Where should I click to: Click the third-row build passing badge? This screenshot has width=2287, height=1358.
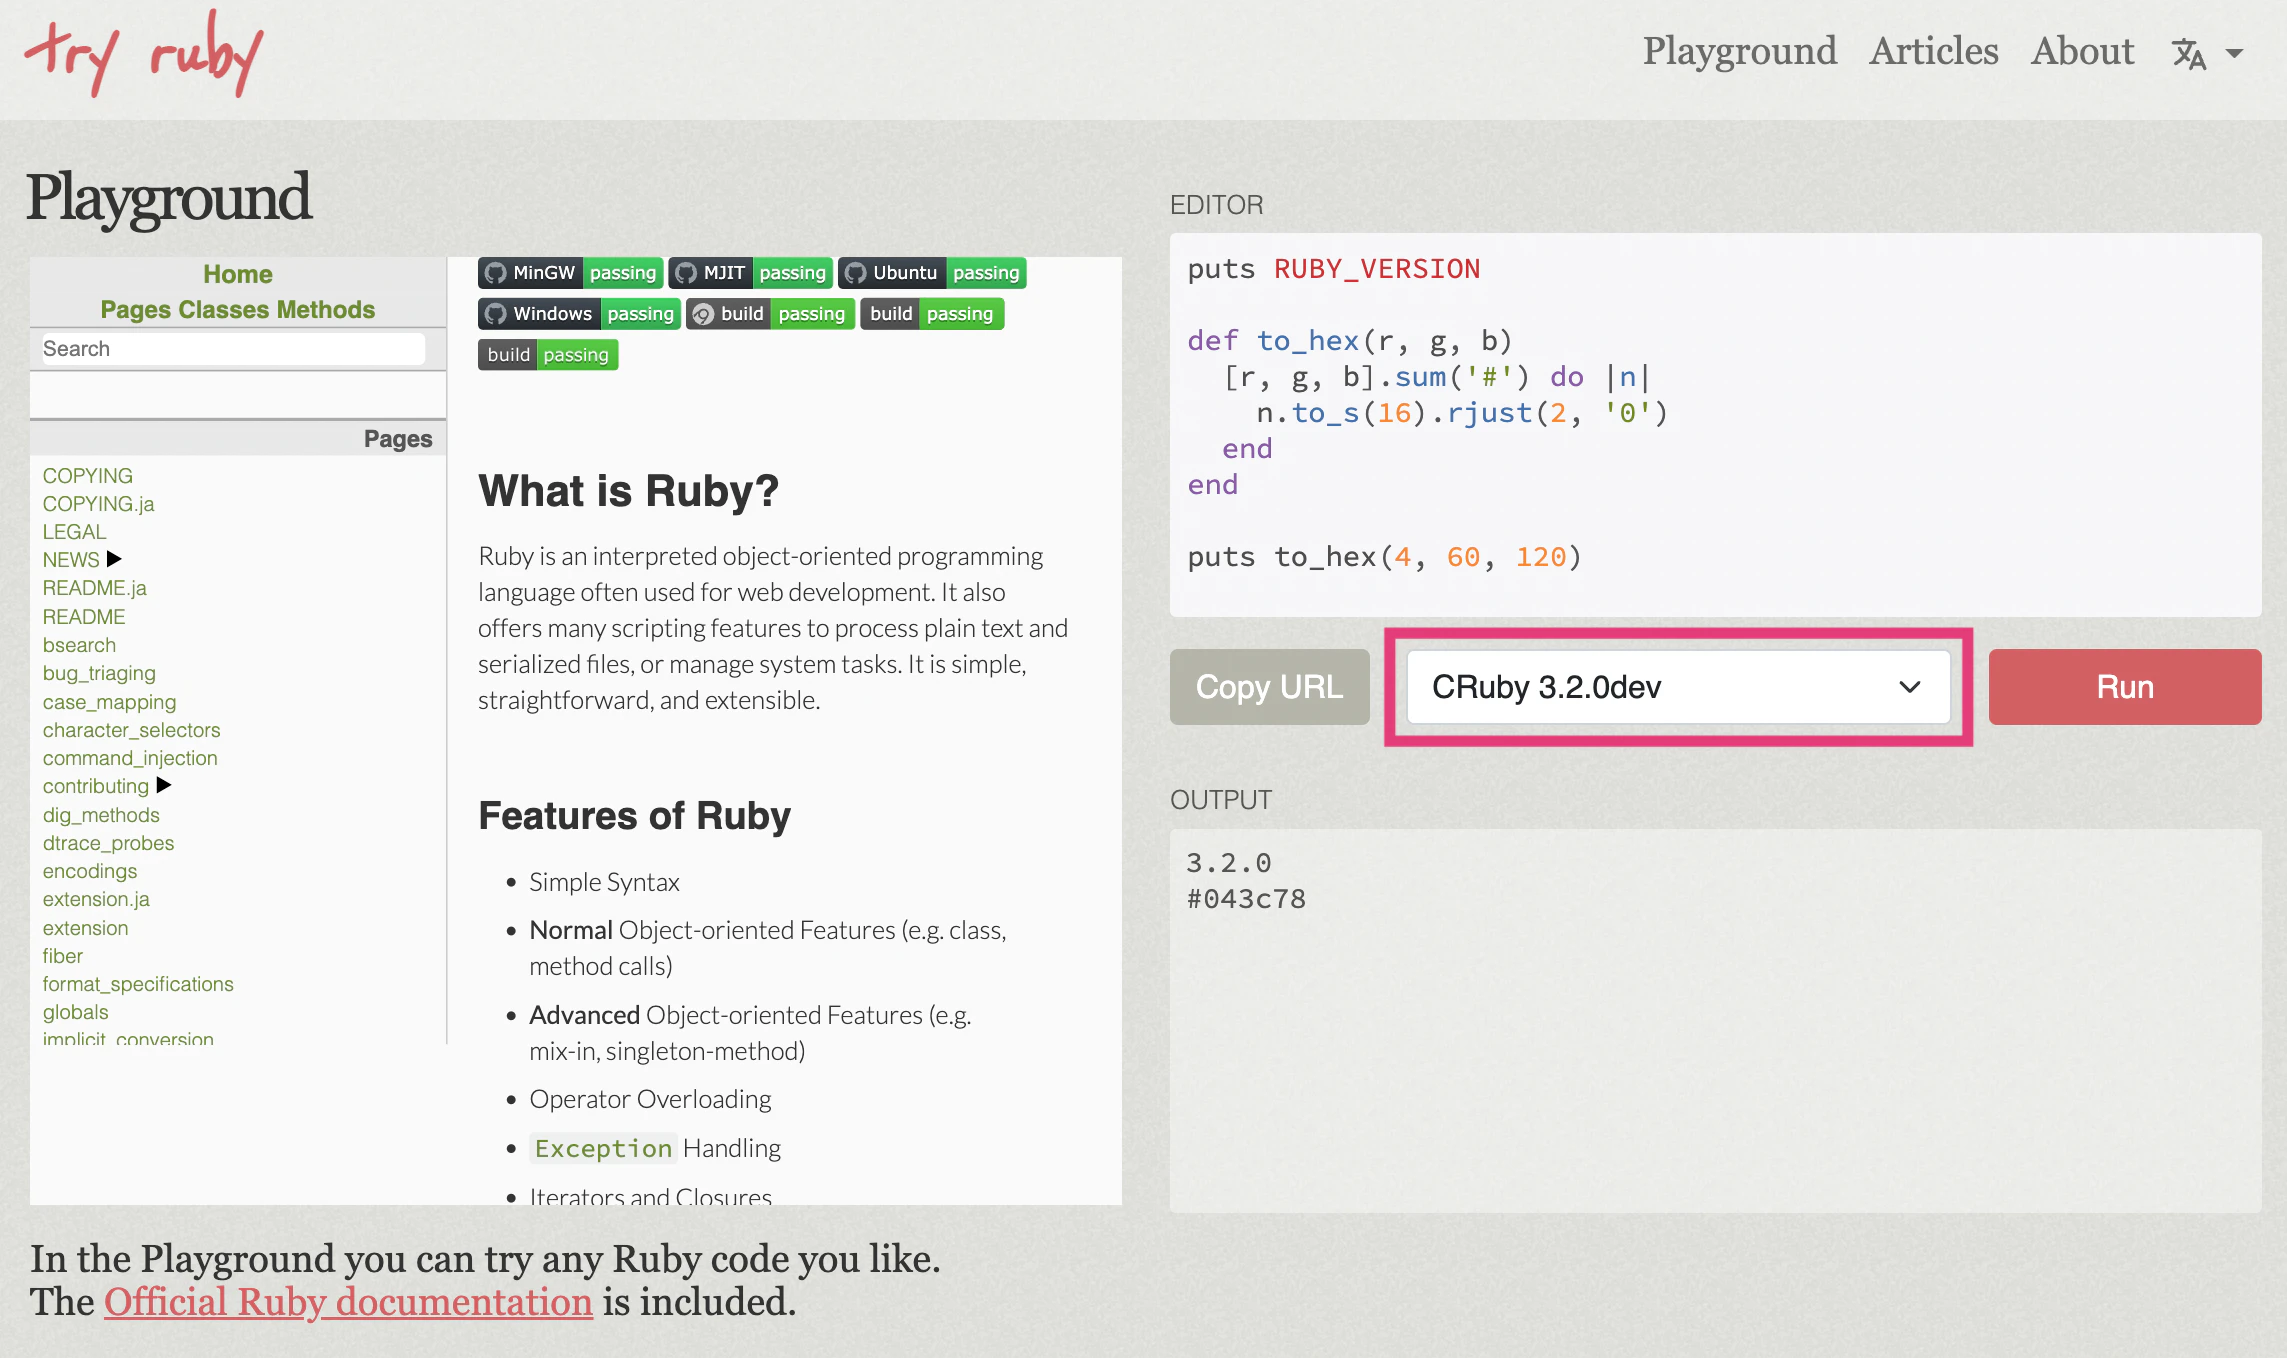pos(548,355)
